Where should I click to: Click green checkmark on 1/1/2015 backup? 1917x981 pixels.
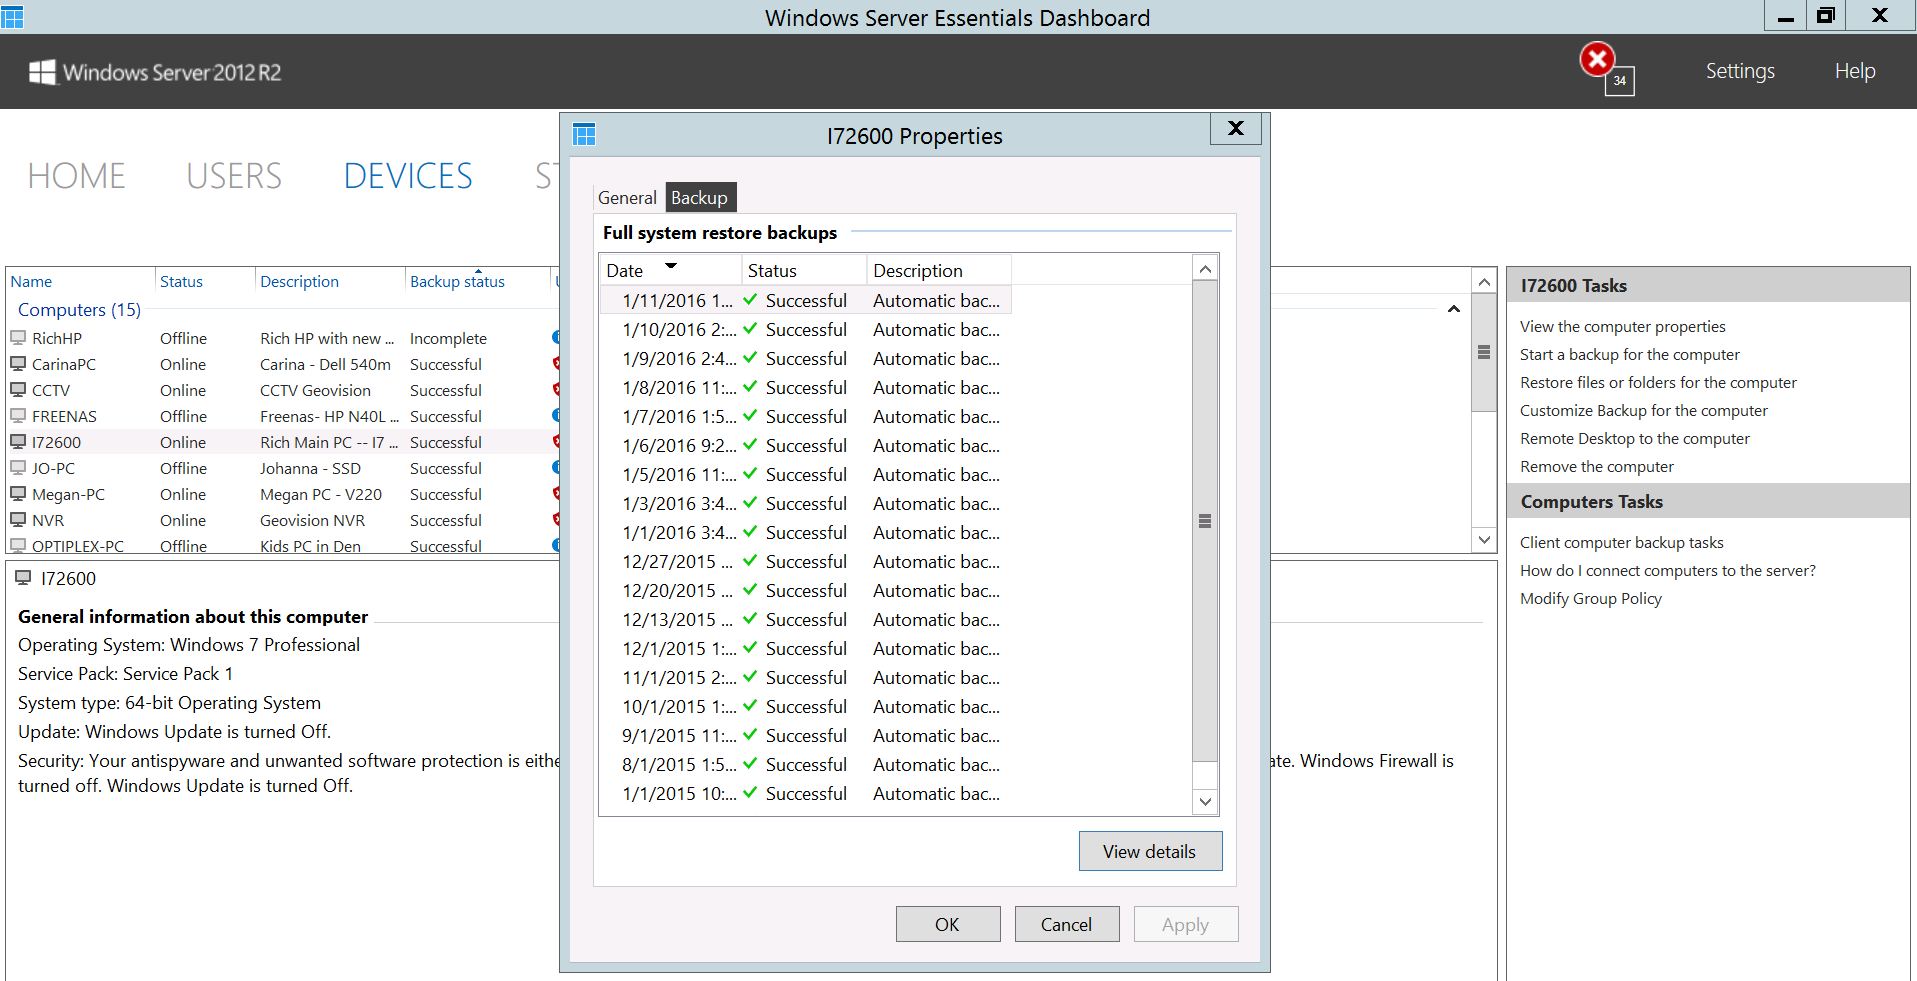pyautogui.click(x=750, y=793)
